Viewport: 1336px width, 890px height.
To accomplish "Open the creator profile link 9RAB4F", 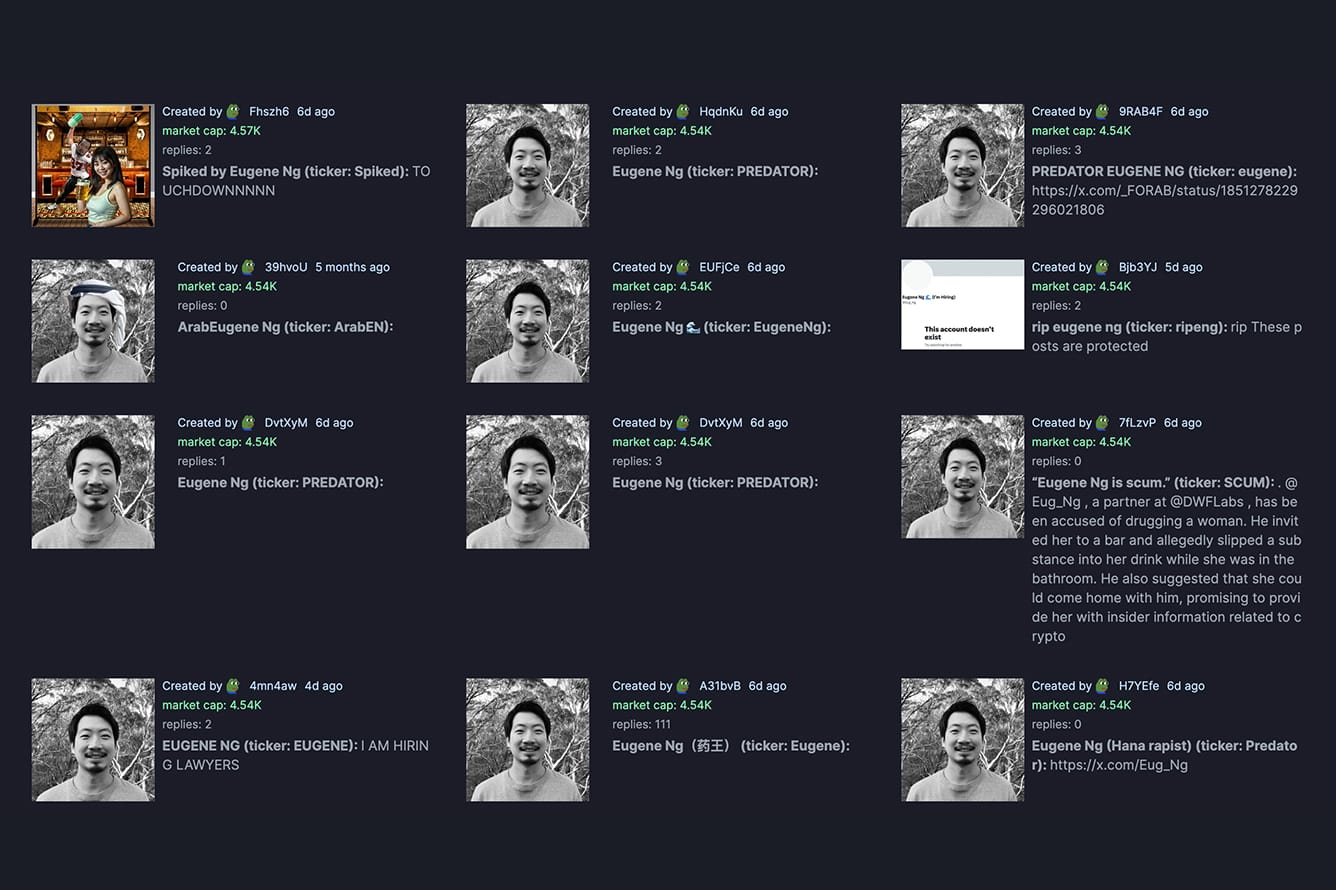I will click(1140, 112).
